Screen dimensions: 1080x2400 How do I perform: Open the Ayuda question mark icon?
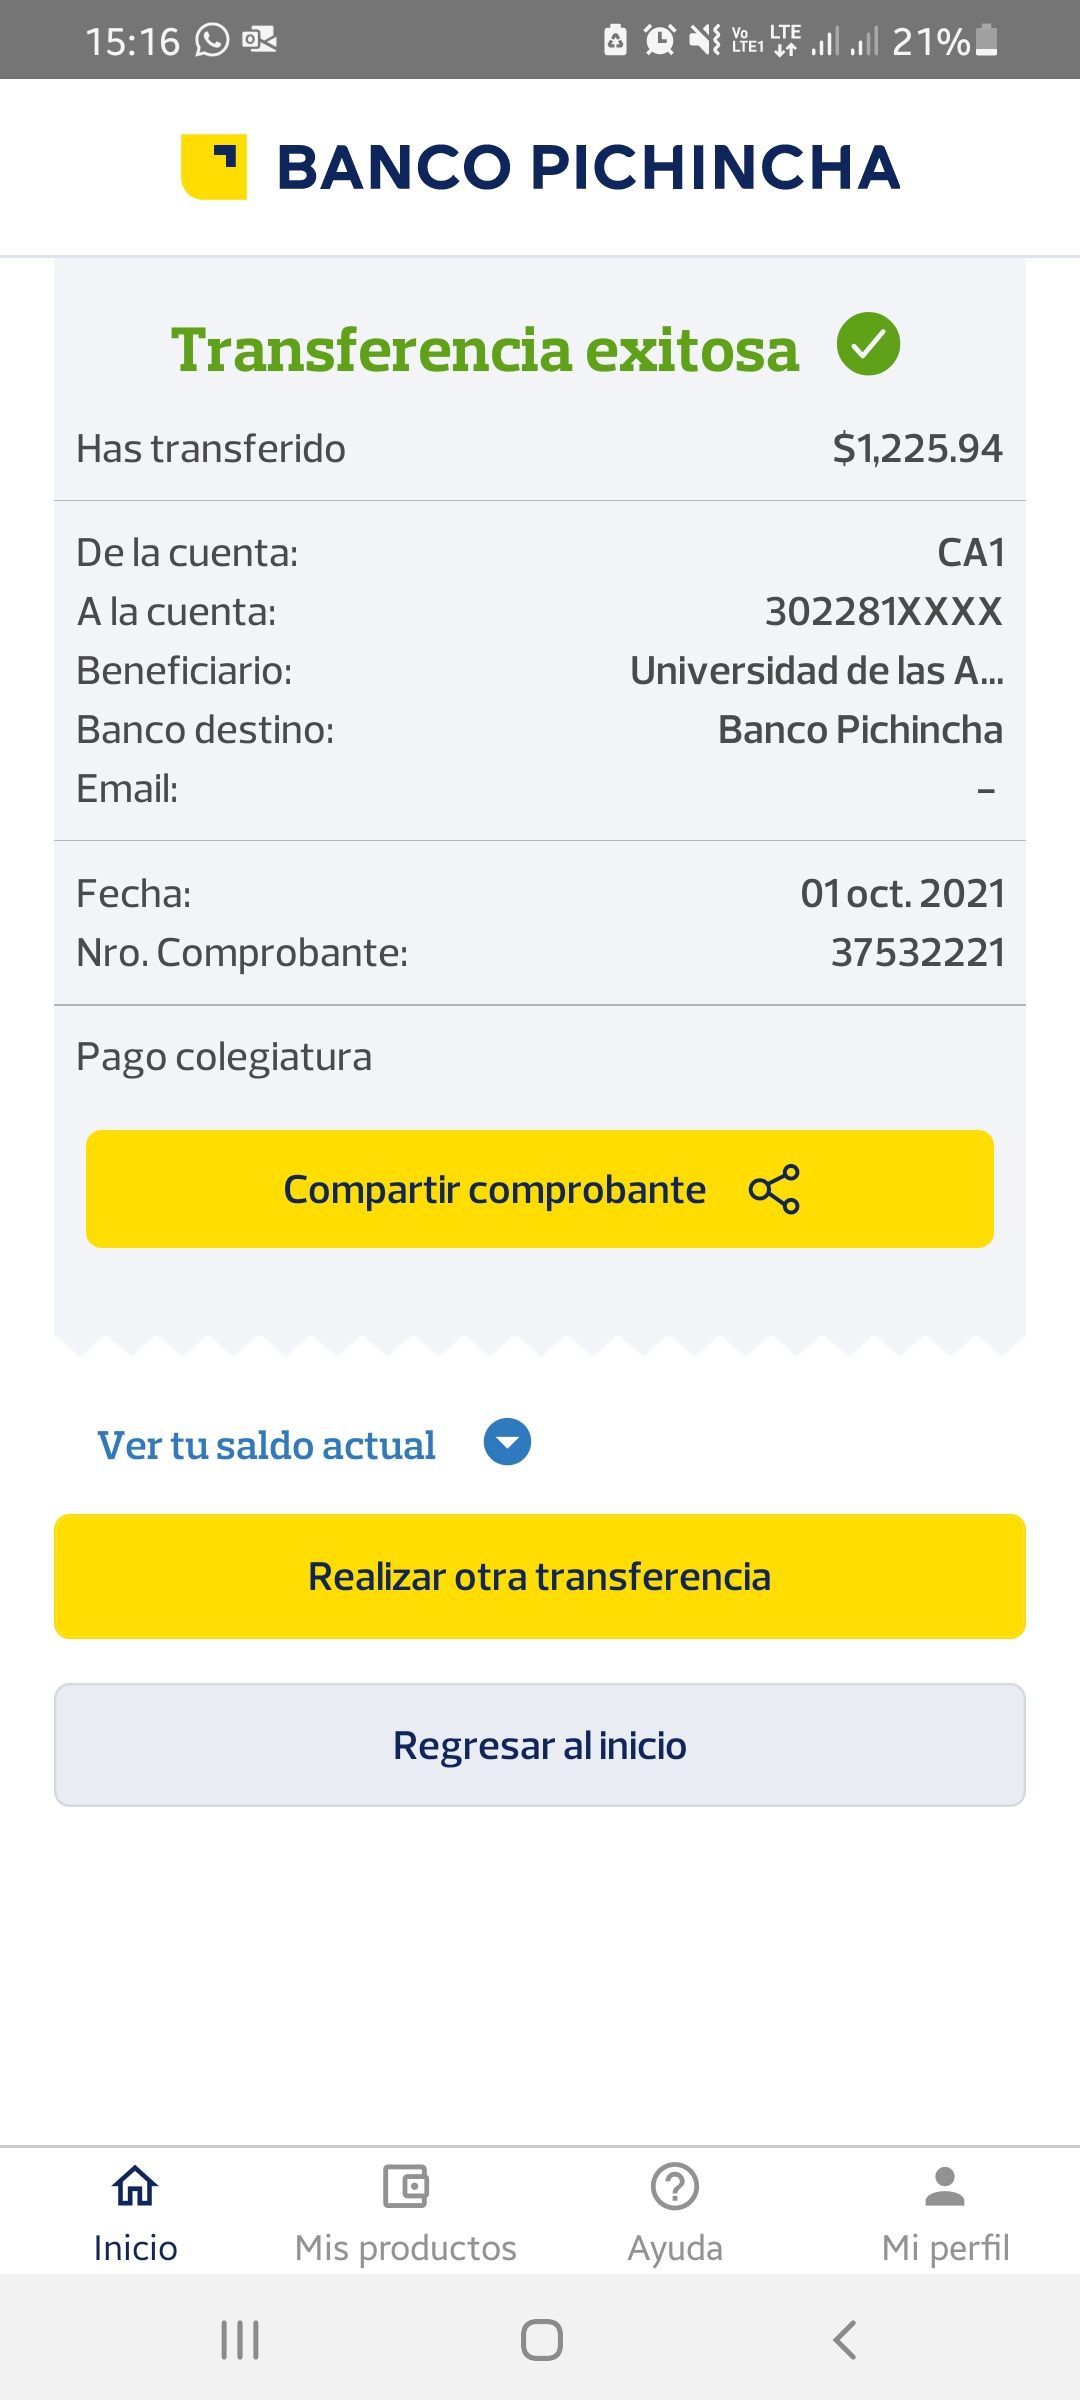tap(675, 2186)
